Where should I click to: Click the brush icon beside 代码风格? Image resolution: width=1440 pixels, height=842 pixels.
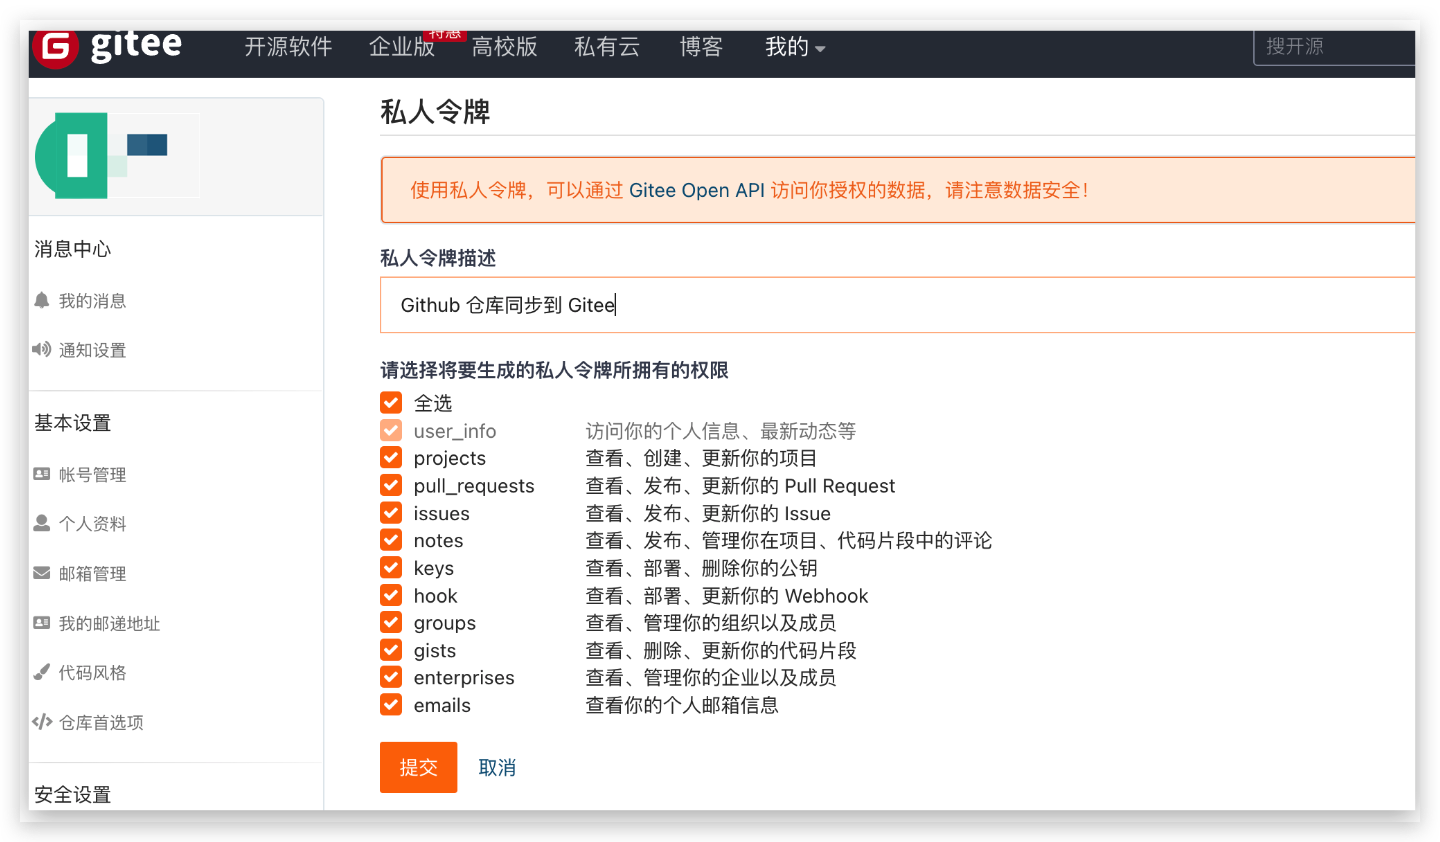point(41,672)
